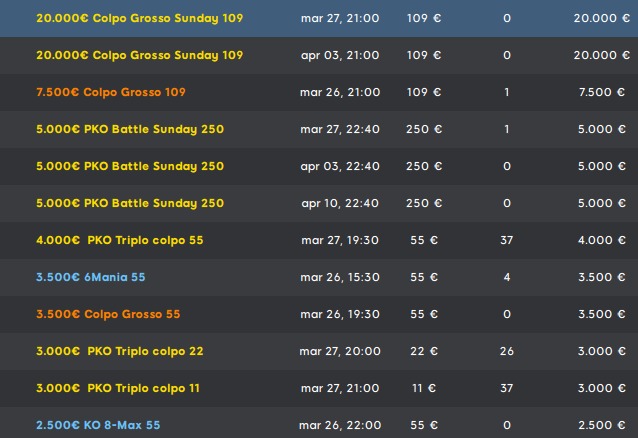Image resolution: width=638 pixels, height=438 pixels.
Task: Click the 7.500 € prize pool value
Action: point(601,92)
